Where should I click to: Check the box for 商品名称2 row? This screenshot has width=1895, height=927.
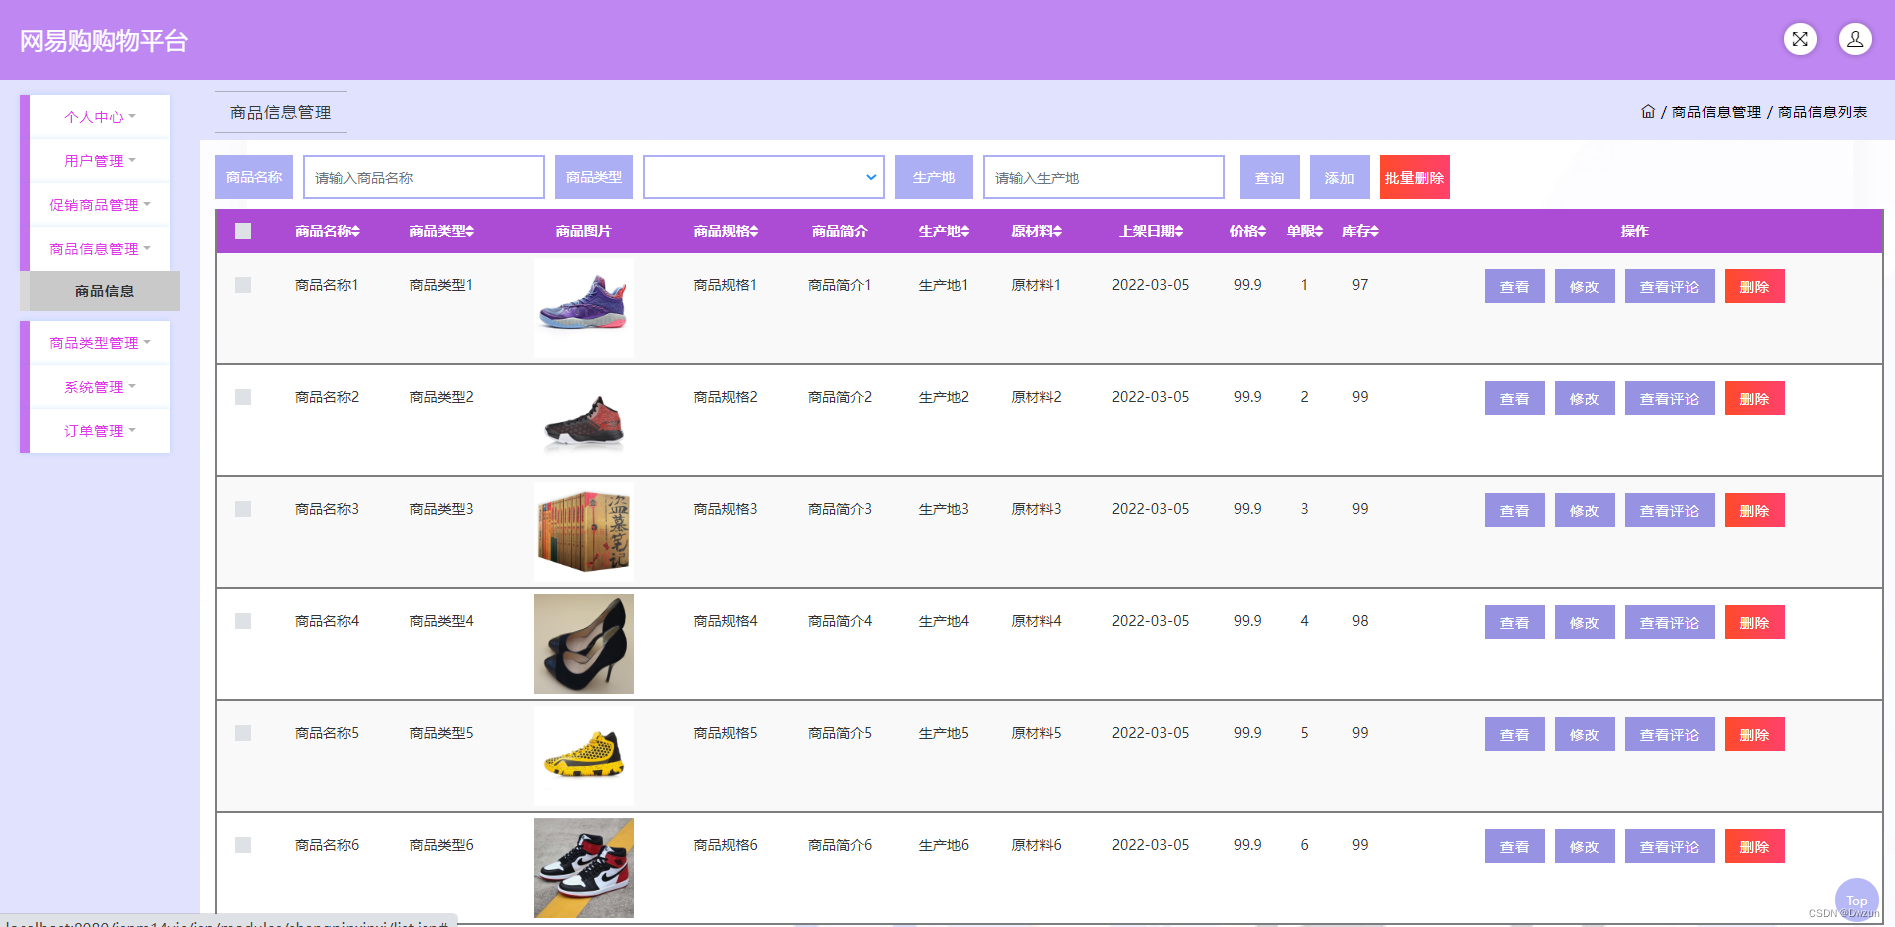tap(243, 397)
